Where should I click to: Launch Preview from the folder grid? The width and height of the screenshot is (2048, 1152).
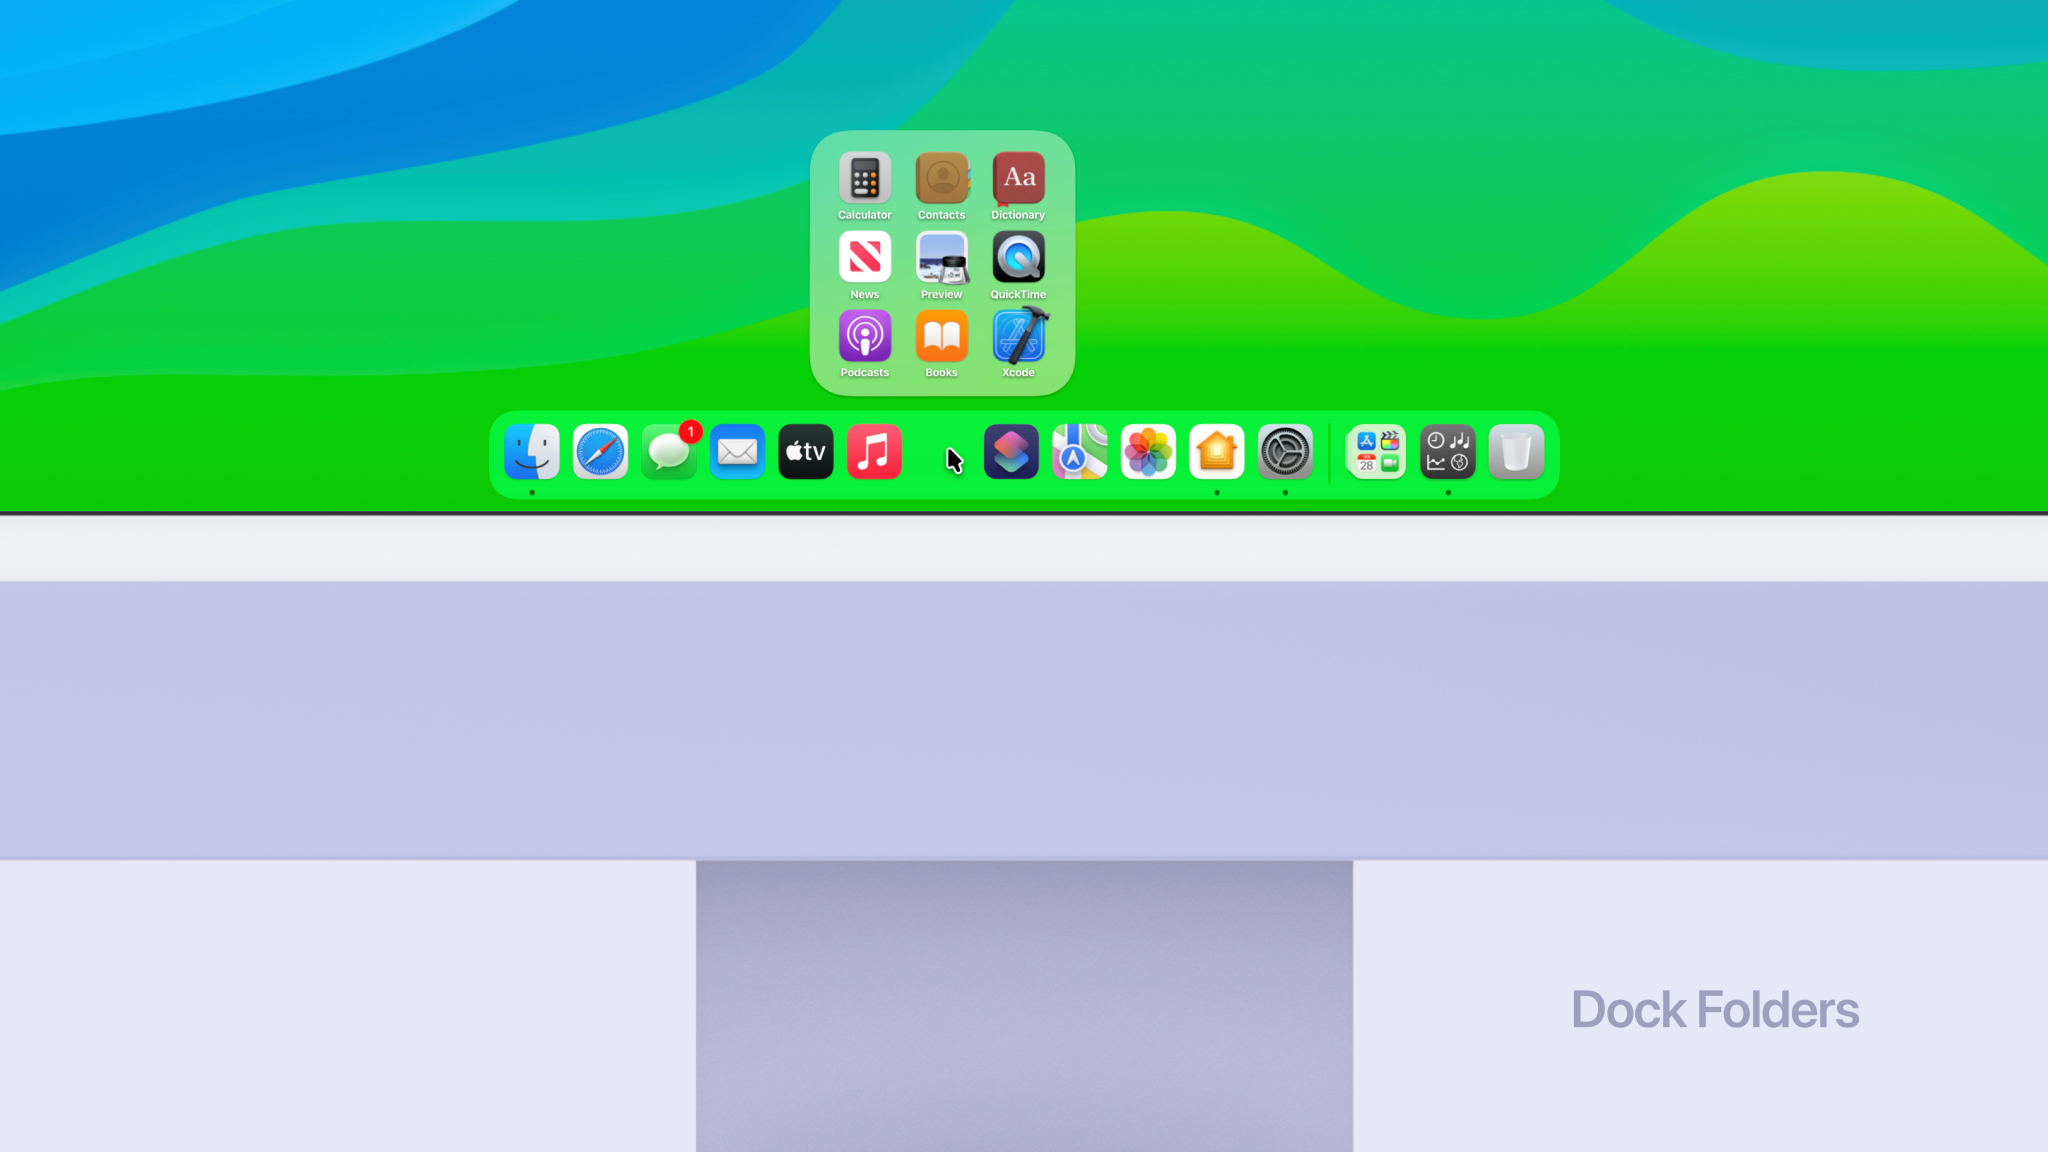(941, 257)
